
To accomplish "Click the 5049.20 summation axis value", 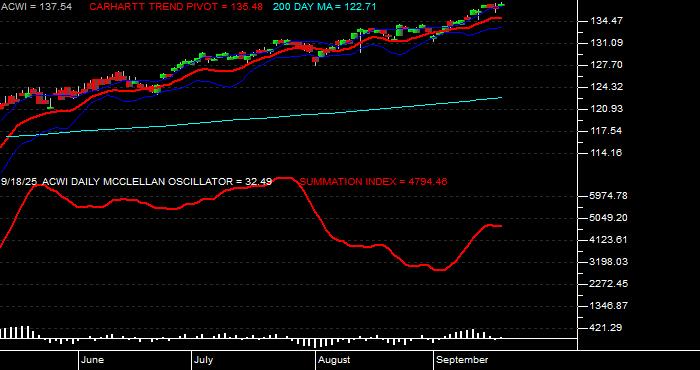I will click(x=609, y=218).
